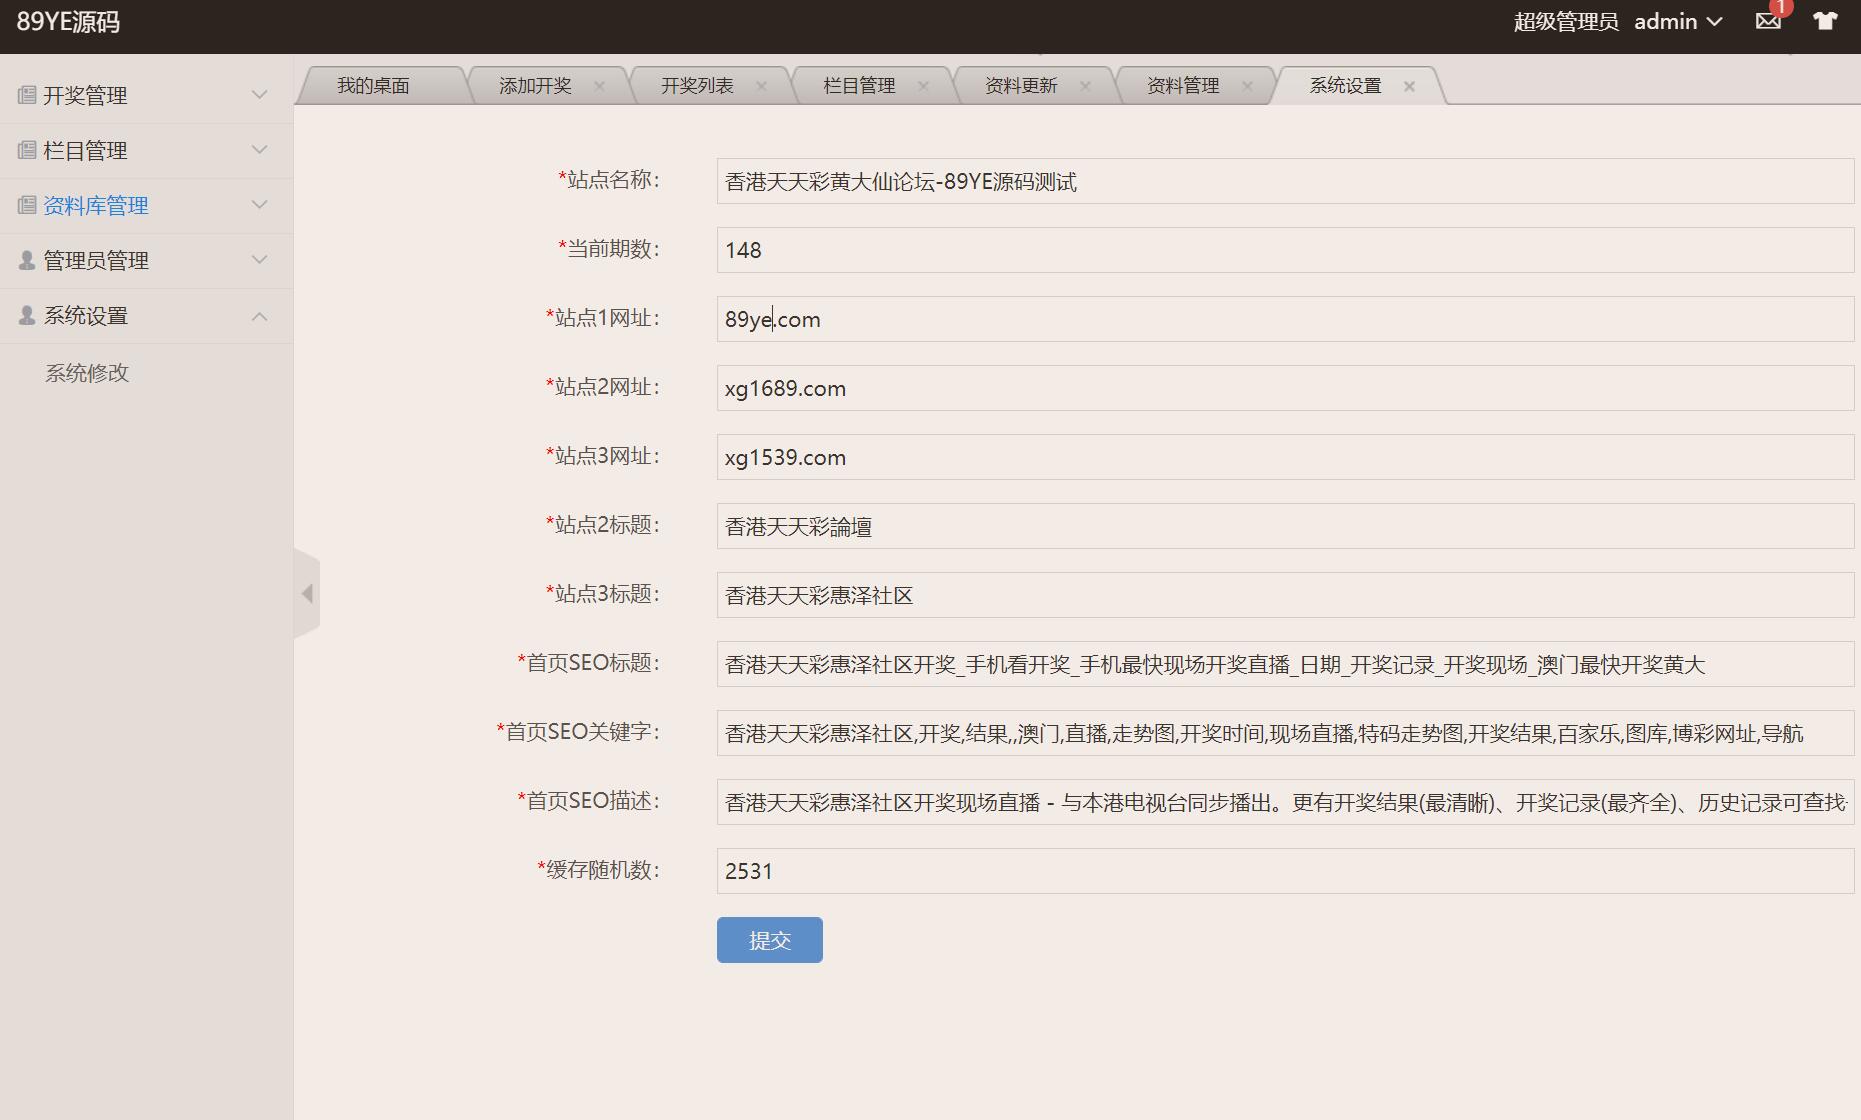Screen dimensions: 1861x1120
Task: Focus the 缓存随机数 input field
Action: click(1285, 871)
